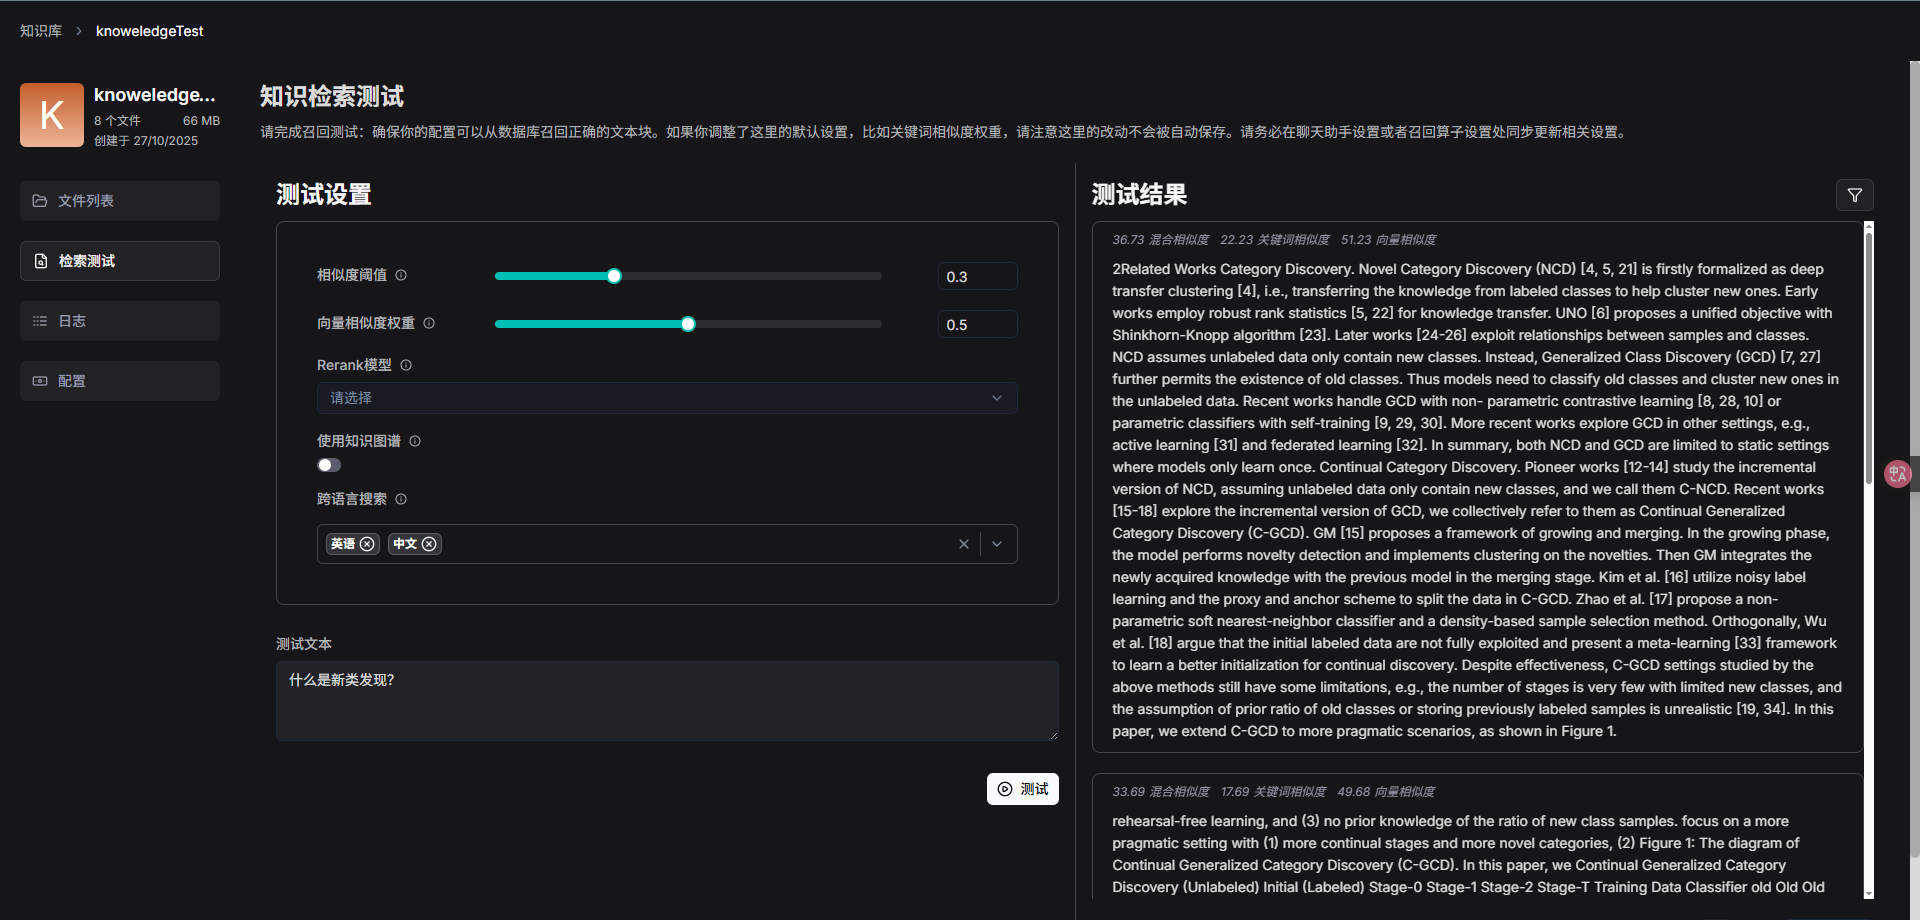The image size is (1920, 920).
Task: Remove the 中文 language tag
Action: point(429,544)
